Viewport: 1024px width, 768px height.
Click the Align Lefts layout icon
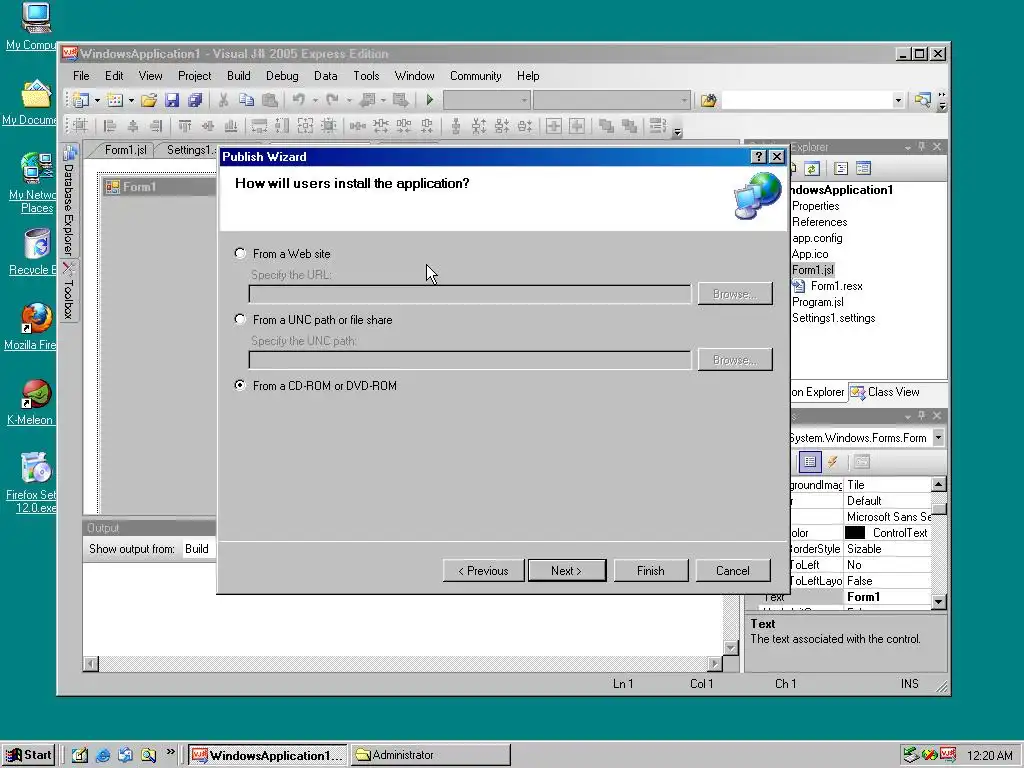pos(110,125)
